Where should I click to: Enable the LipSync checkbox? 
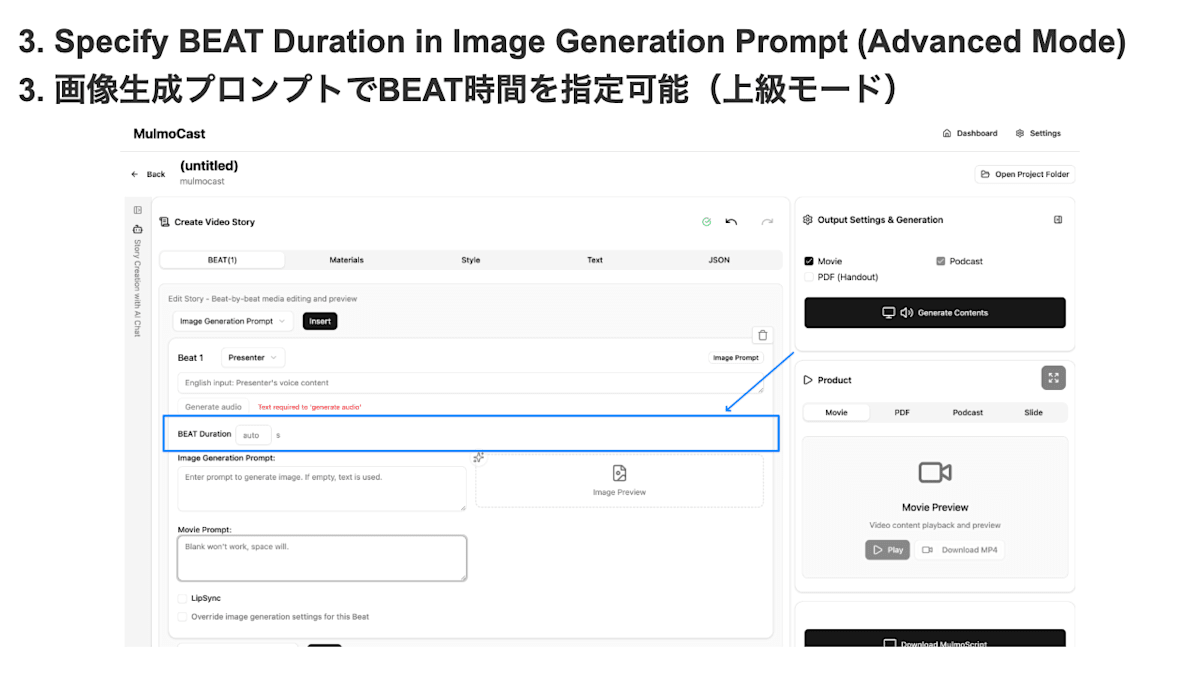click(182, 598)
